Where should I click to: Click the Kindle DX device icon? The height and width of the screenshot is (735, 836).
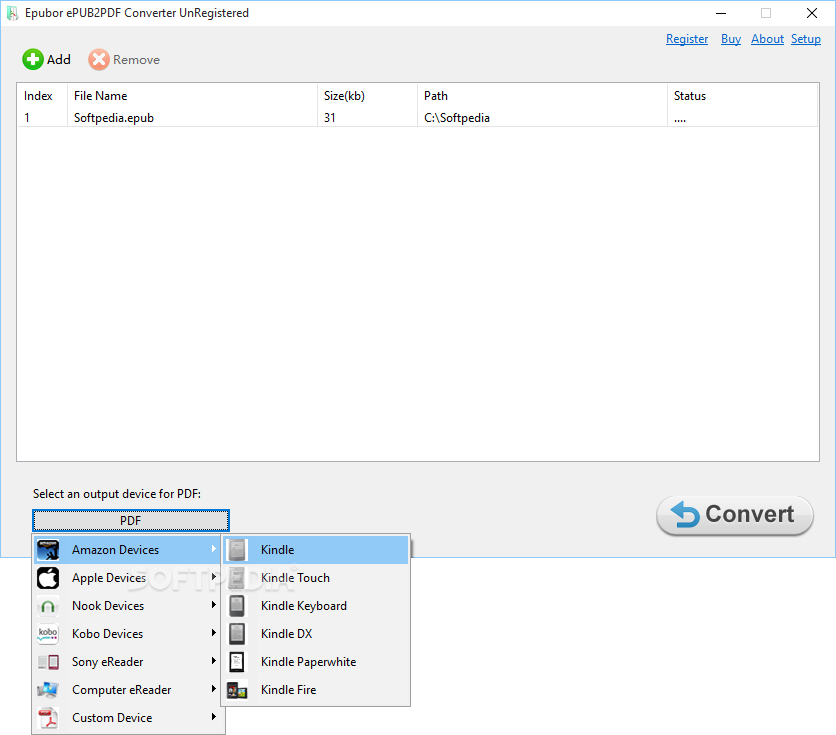click(x=237, y=634)
